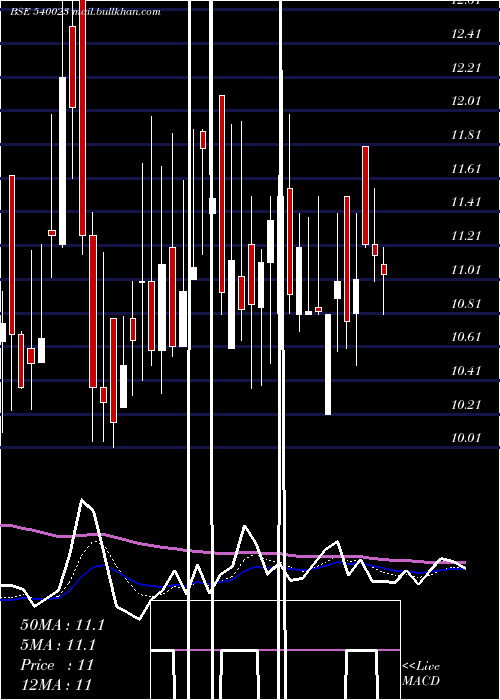Click the 5MA : 11.1 readout
This screenshot has width=500, height=700.
point(58,645)
